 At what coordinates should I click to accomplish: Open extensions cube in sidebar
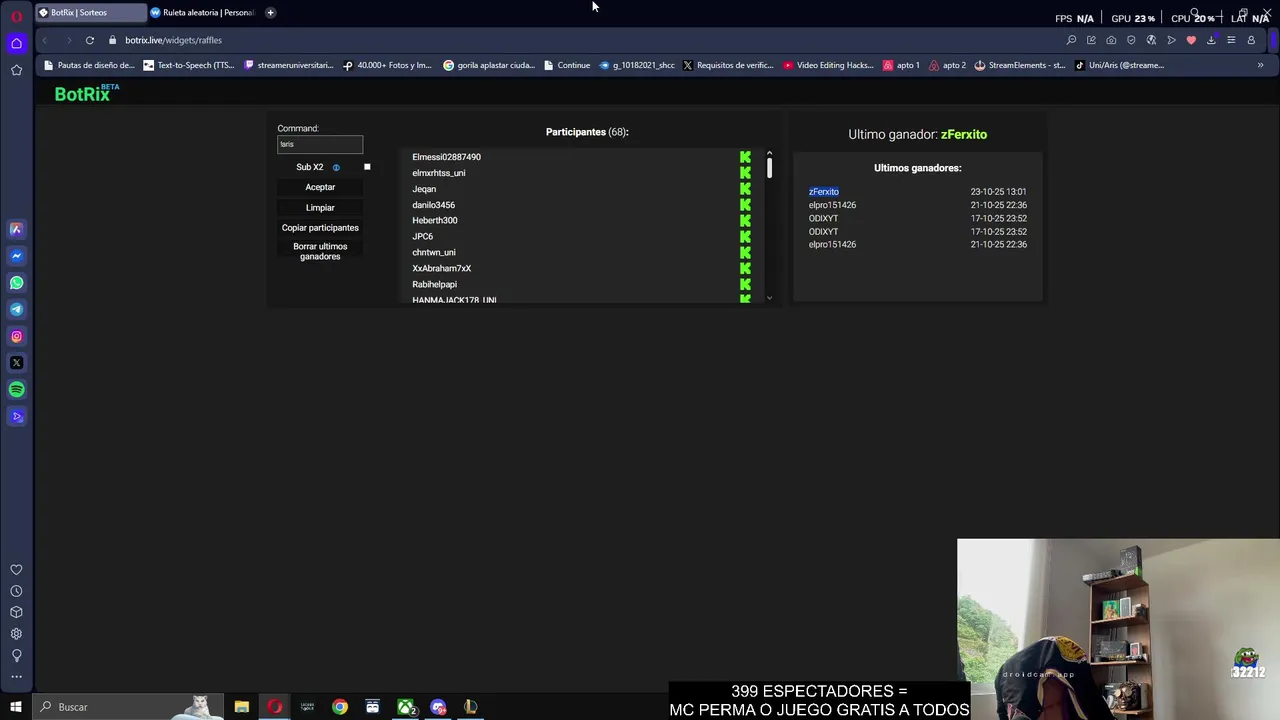coord(16,612)
